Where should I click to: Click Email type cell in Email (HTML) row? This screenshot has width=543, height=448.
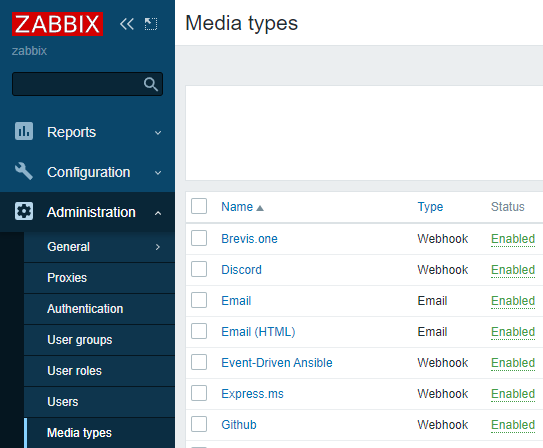(x=432, y=332)
